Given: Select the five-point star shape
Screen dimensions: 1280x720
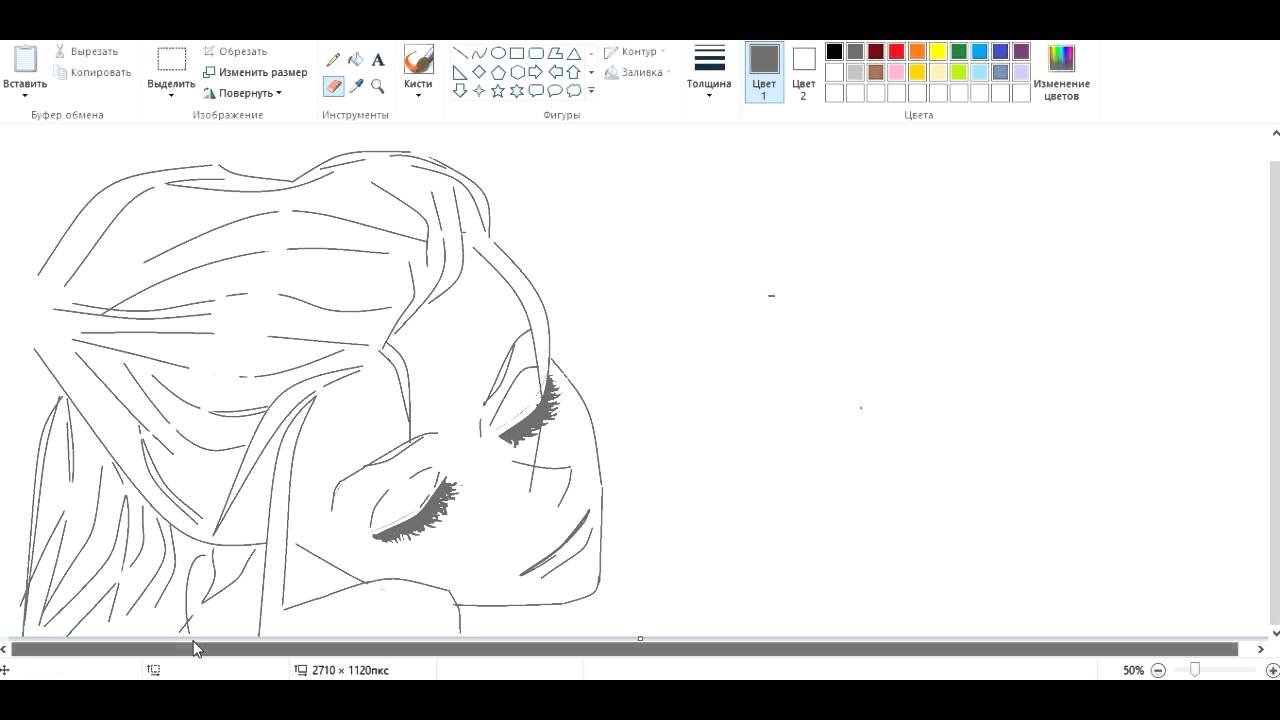Looking at the screenshot, I should (x=498, y=91).
